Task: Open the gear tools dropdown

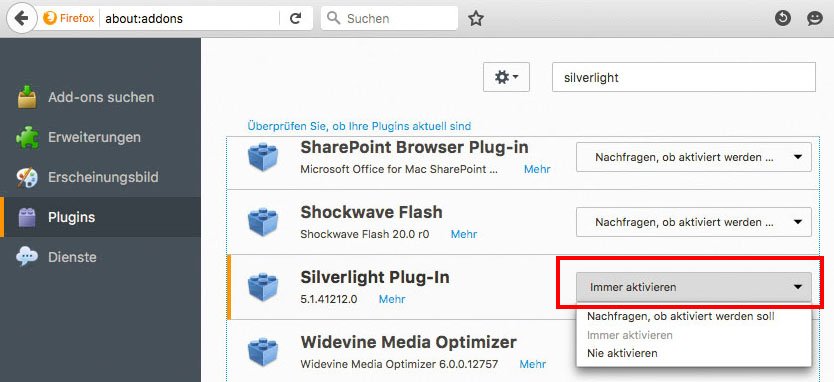Action: (x=506, y=77)
